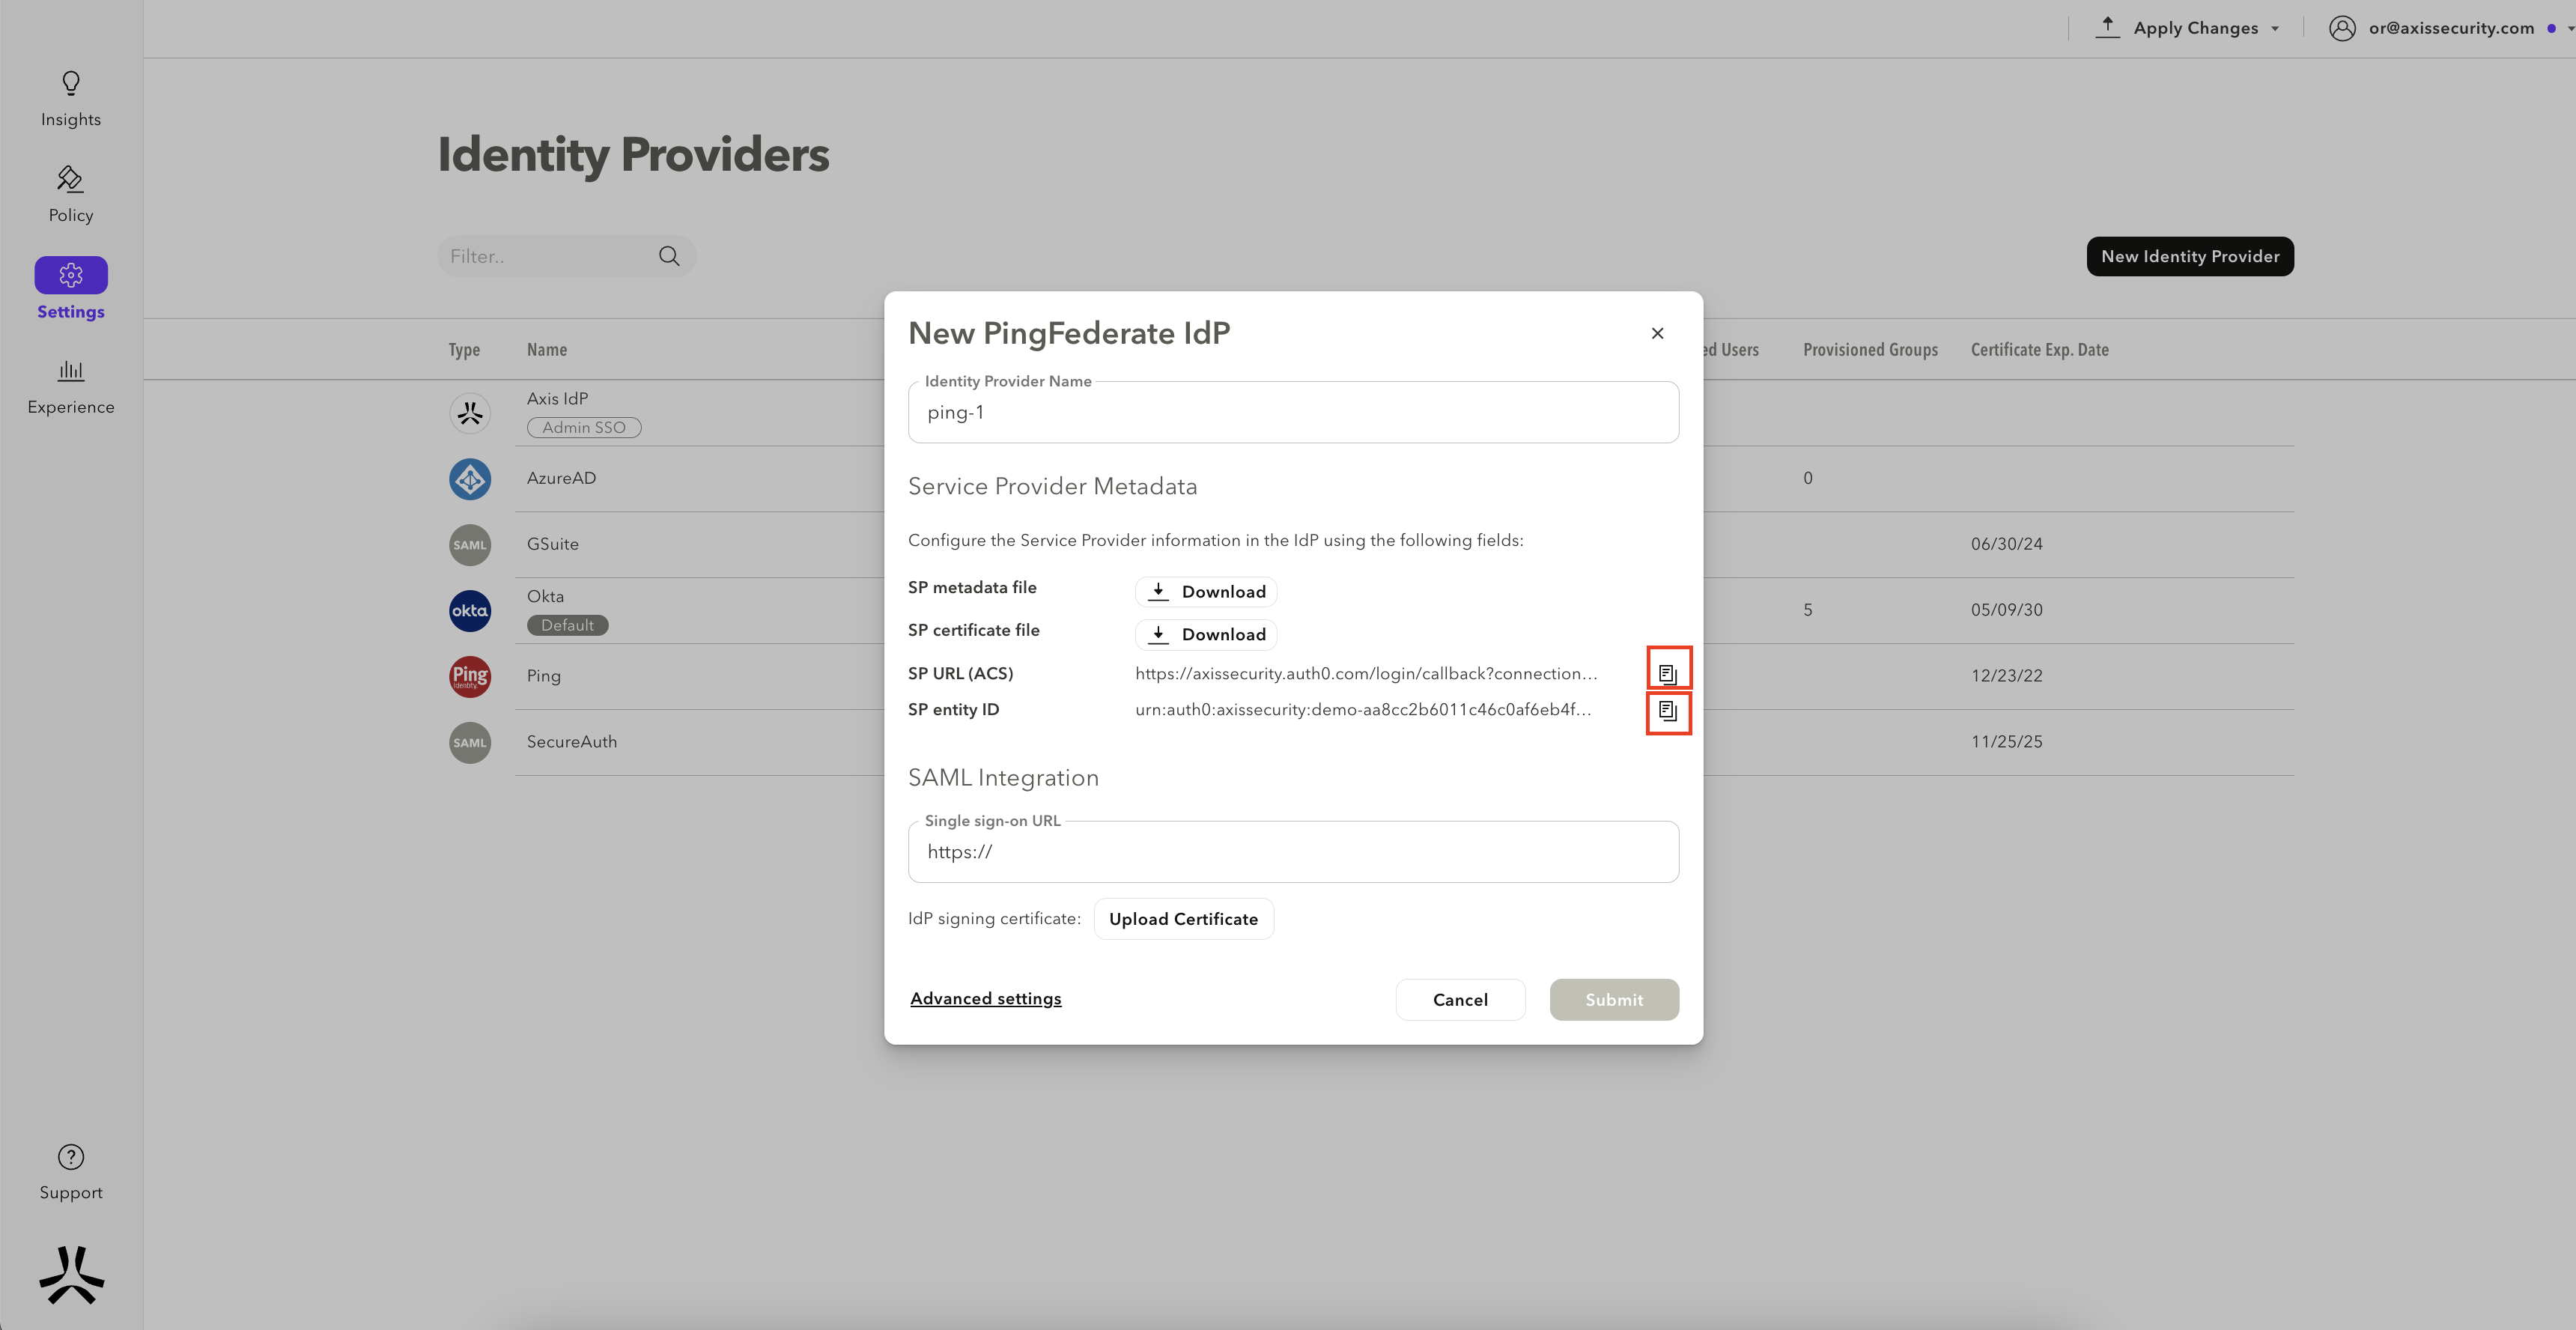
Task: Click the New Identity Provider button
Action: (x=2190, y=256)
